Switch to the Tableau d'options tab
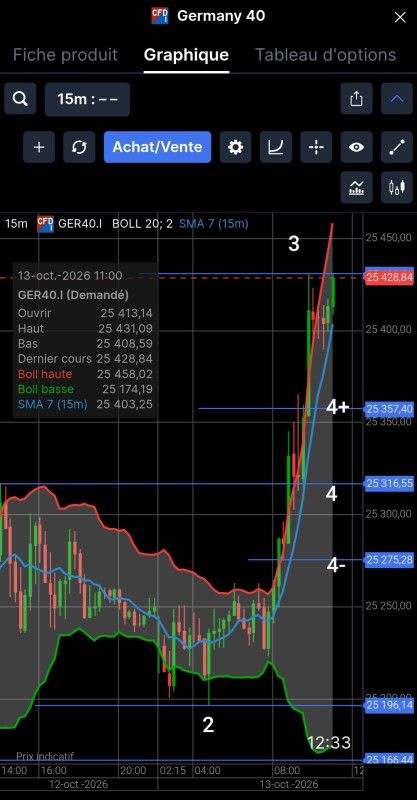The height and width of the screenshot is (800, 417). [x=326, y=55]
